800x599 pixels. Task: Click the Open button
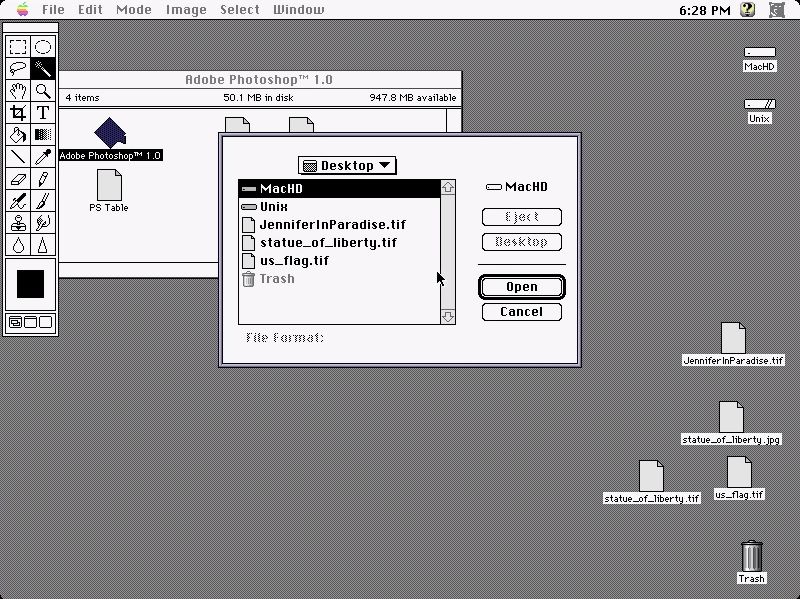521,287
